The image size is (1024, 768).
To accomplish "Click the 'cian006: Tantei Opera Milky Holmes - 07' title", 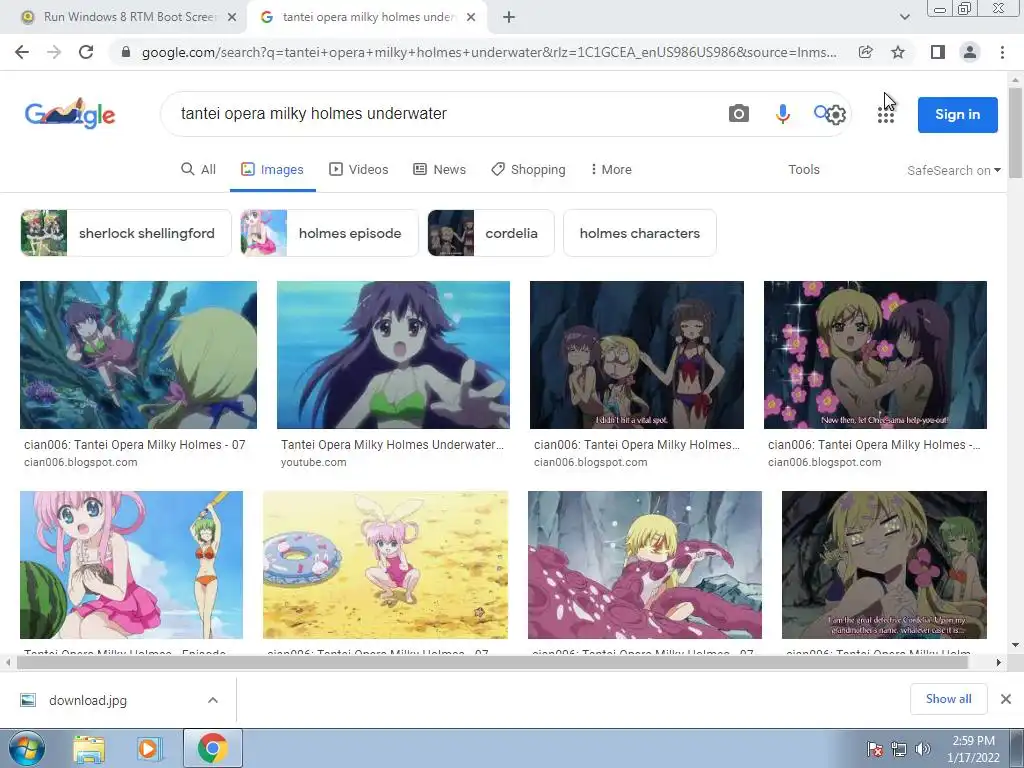I will point(135,445).
